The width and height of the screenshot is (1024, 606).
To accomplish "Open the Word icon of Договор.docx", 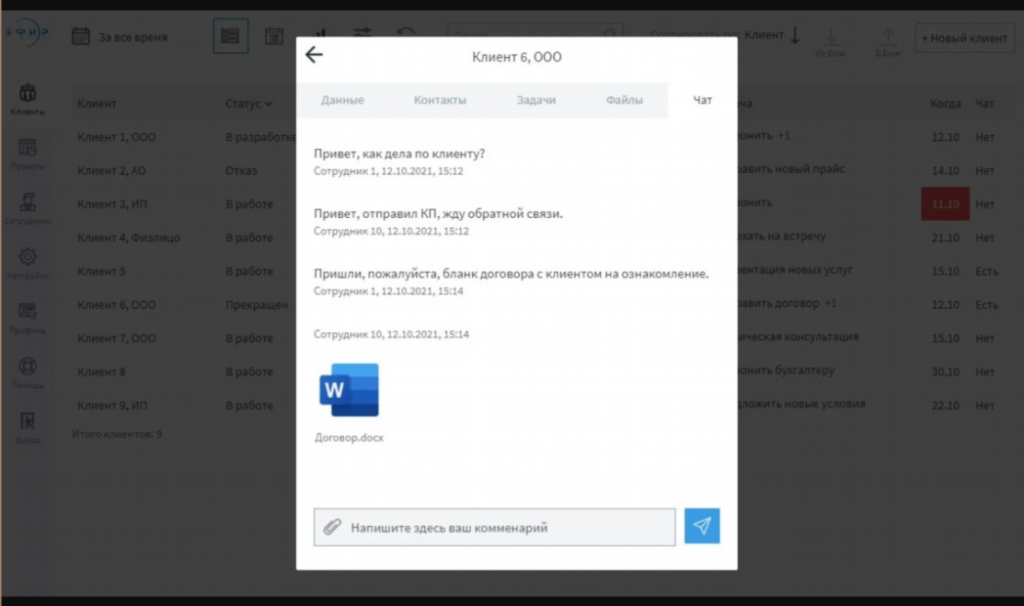I will click(x=349, y=390).
